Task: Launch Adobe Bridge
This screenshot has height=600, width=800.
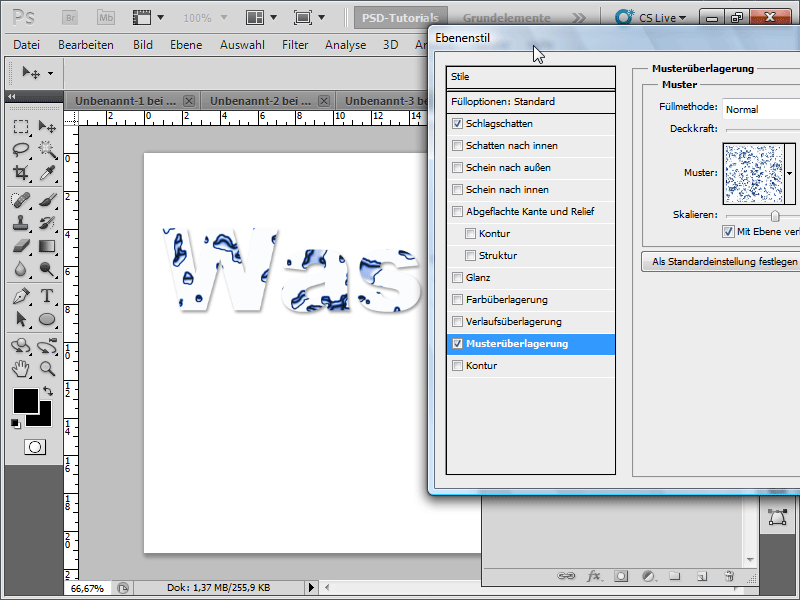Action: pos(70,18)
